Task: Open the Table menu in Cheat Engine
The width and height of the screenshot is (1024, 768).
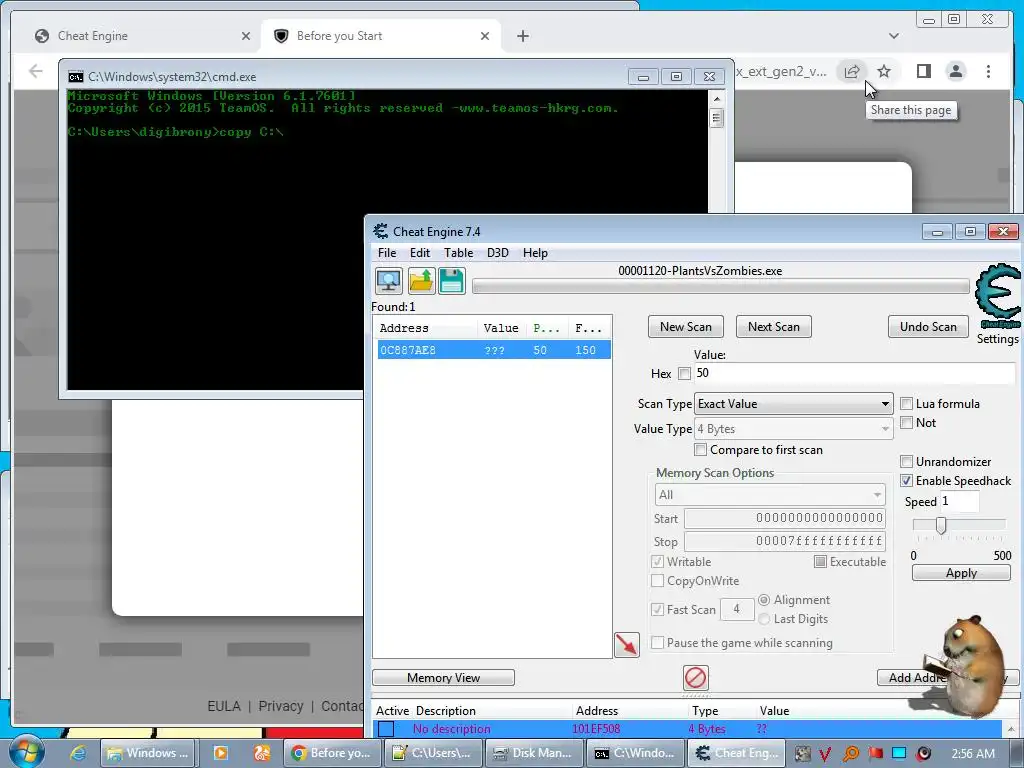Action: tap(458, 253)
